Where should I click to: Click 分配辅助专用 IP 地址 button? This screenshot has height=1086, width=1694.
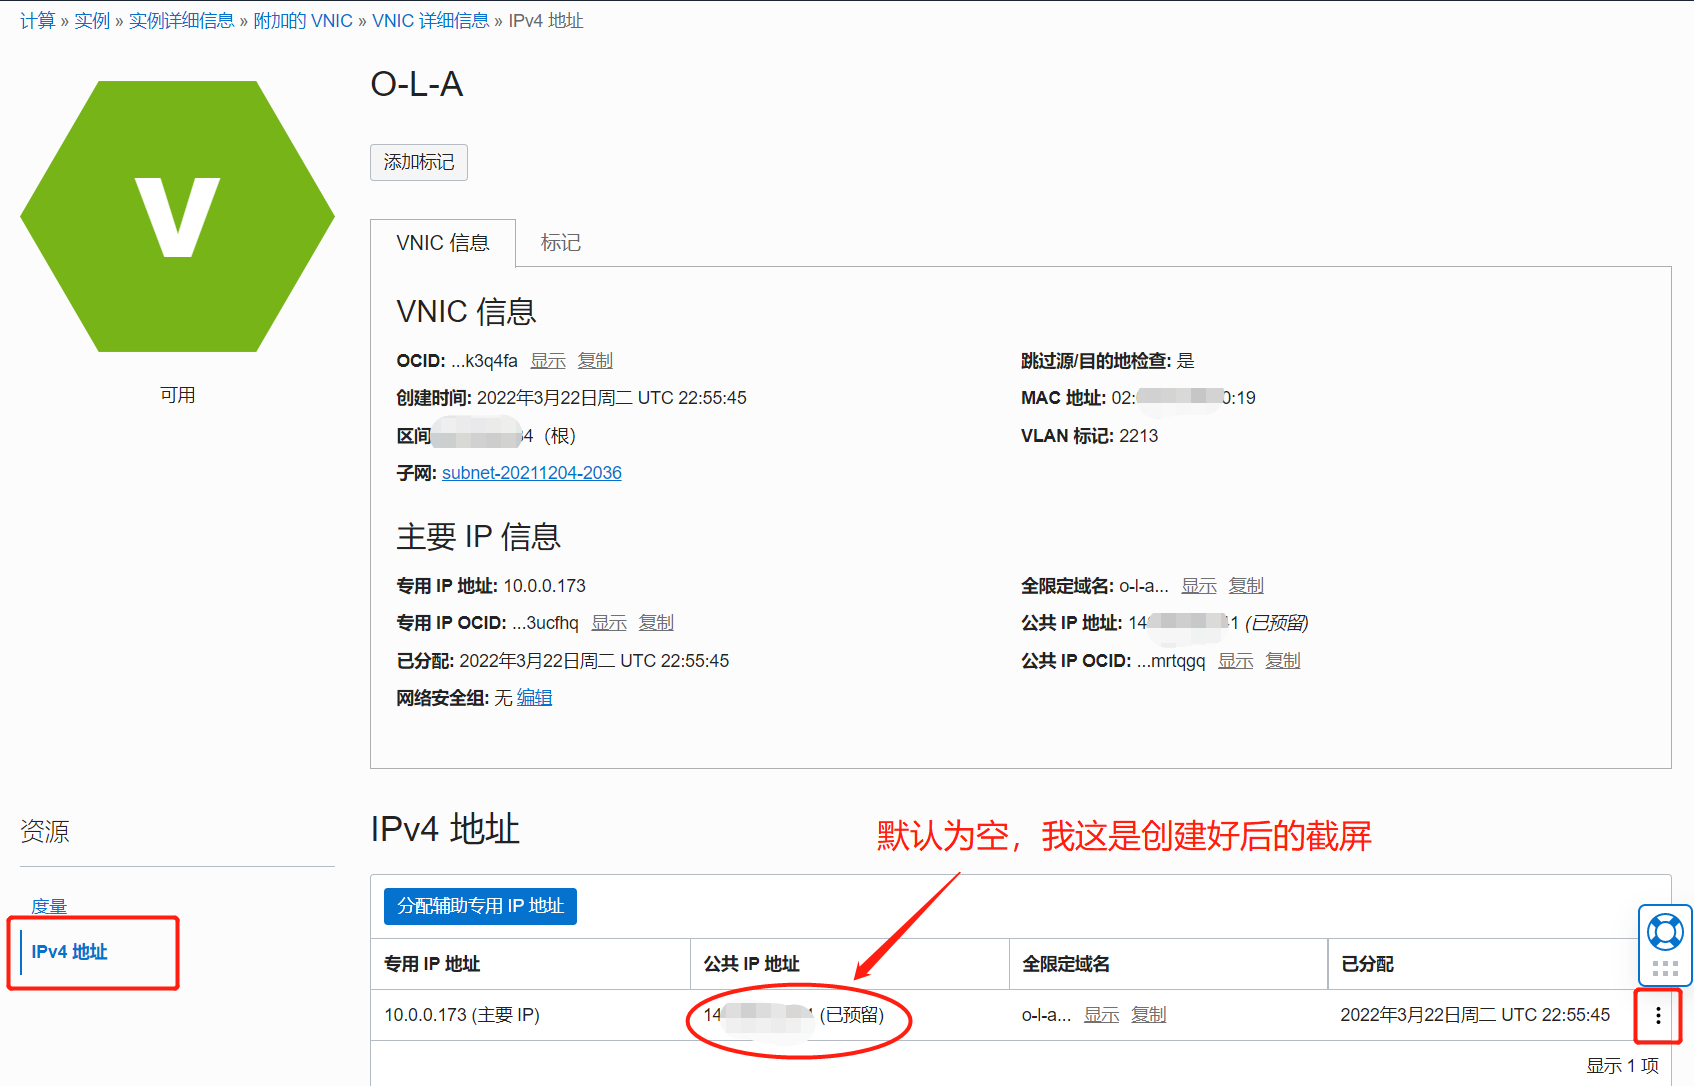tap(480, 906)
